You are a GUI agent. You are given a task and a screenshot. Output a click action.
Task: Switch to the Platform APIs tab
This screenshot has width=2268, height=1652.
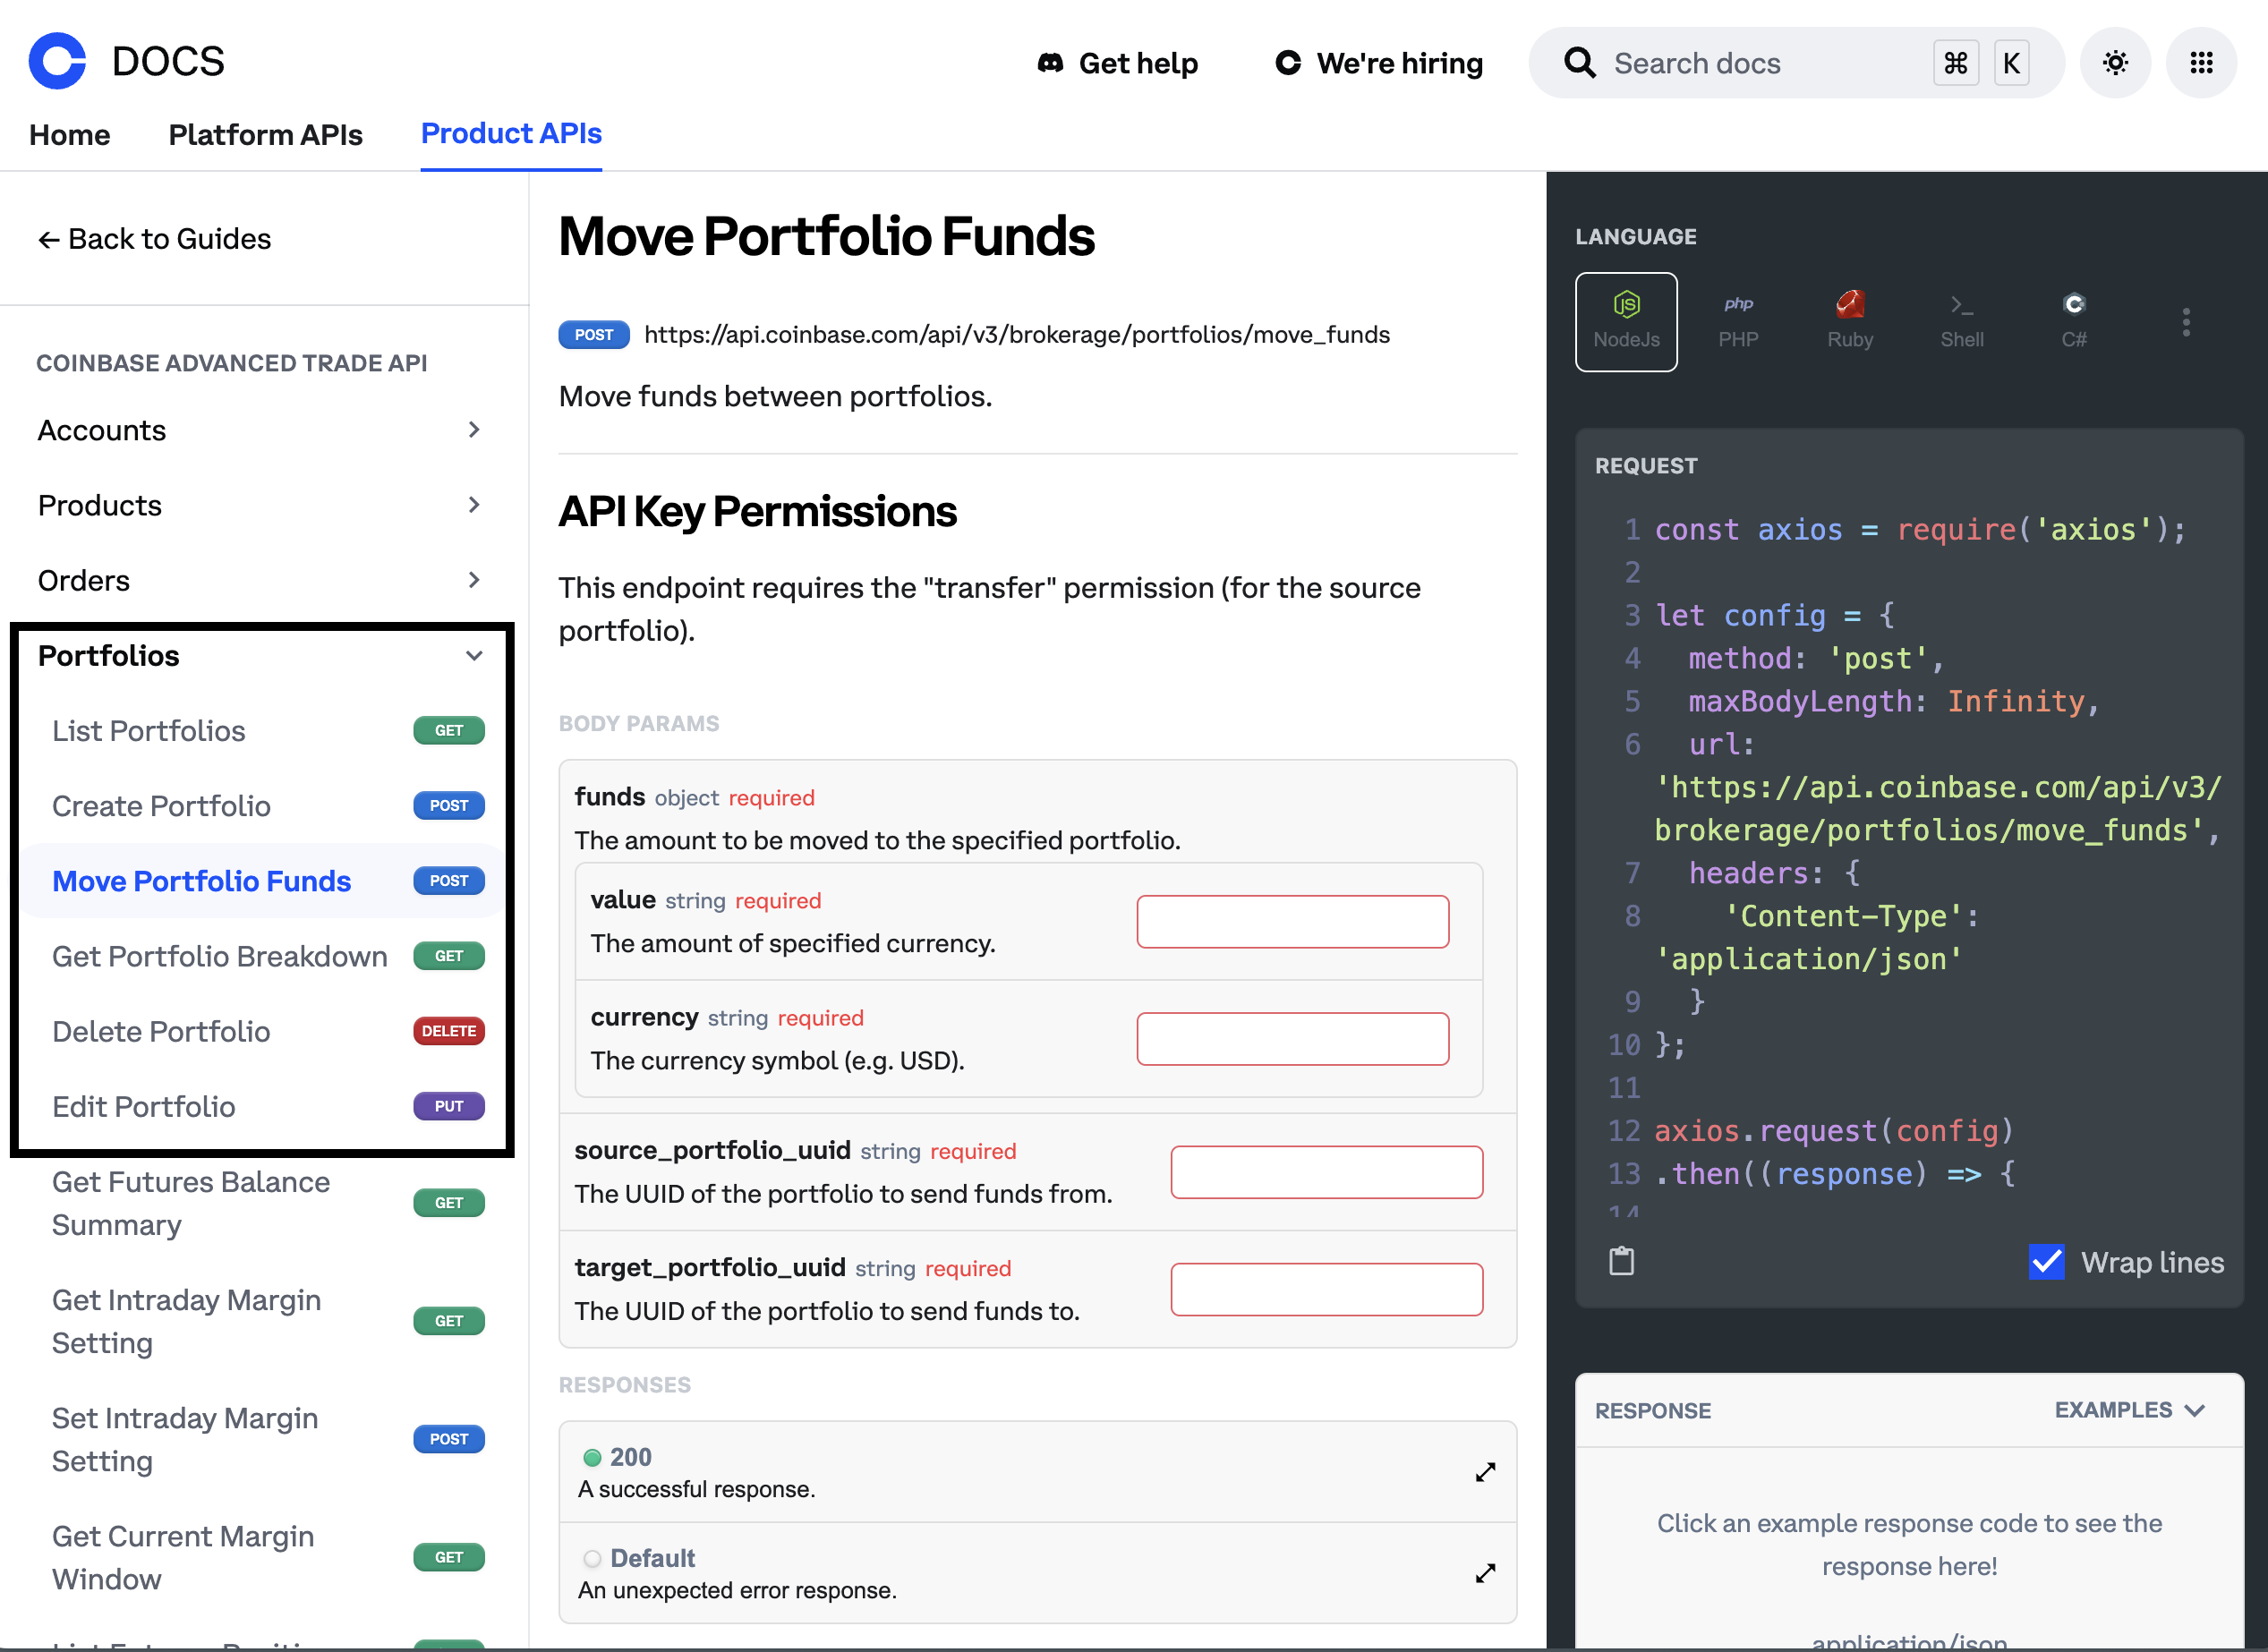pyautogui.click(x=265, y=134)
